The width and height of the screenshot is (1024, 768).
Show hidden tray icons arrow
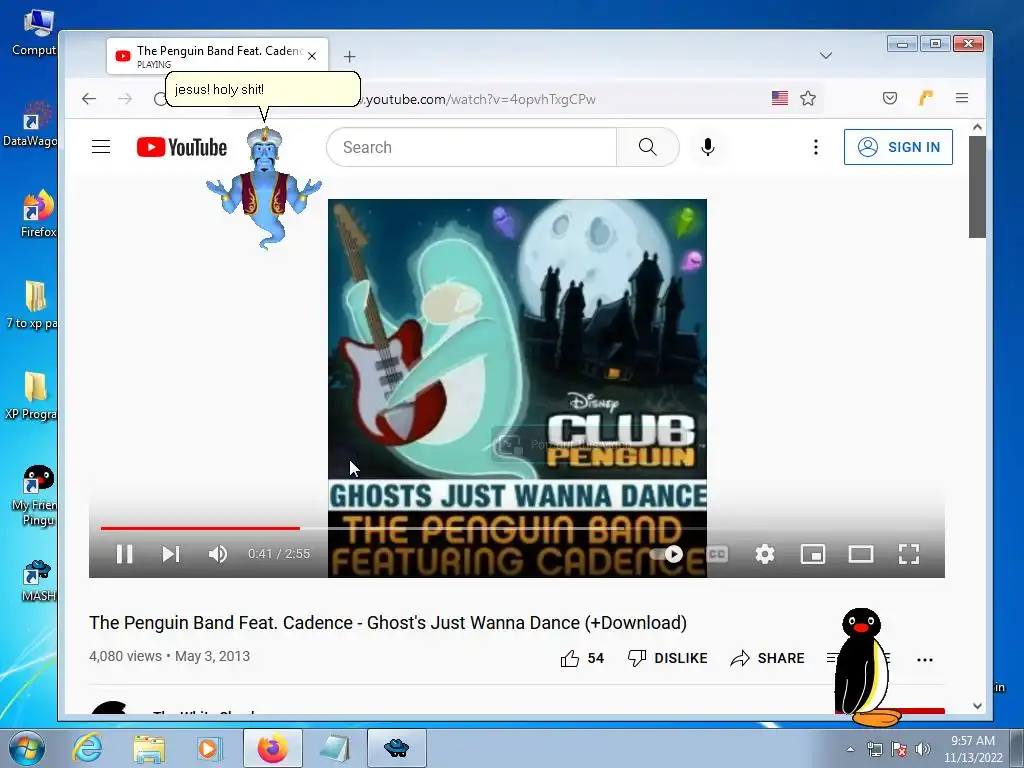click(850, 749)
